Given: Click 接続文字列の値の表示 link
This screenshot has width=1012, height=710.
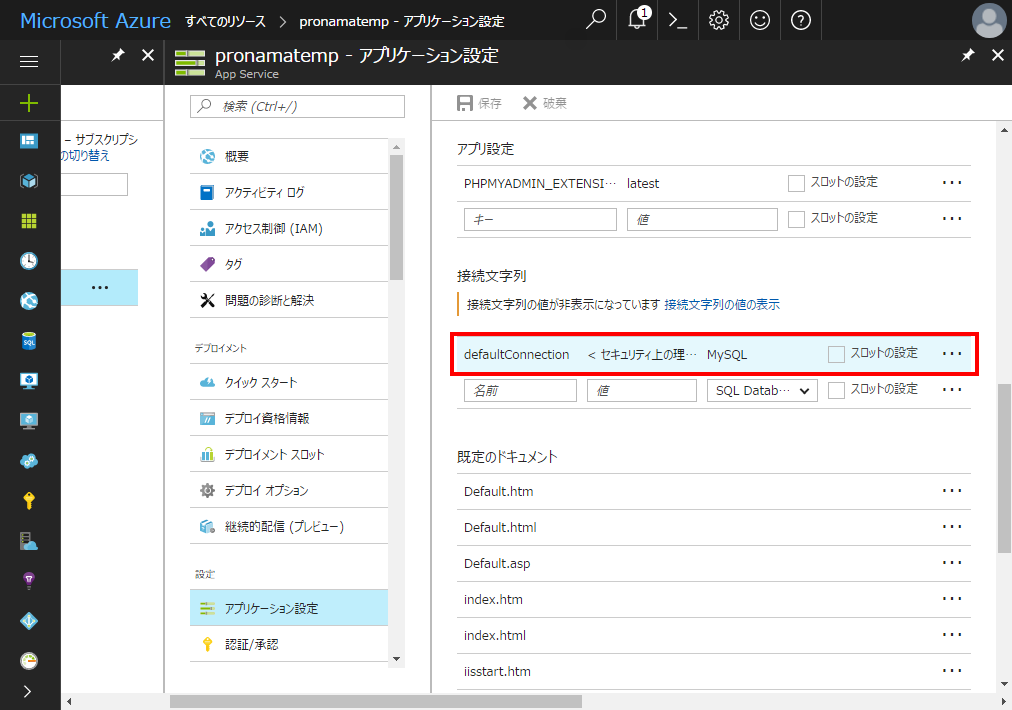Looking at the screenshot, I should click(722, 305).
